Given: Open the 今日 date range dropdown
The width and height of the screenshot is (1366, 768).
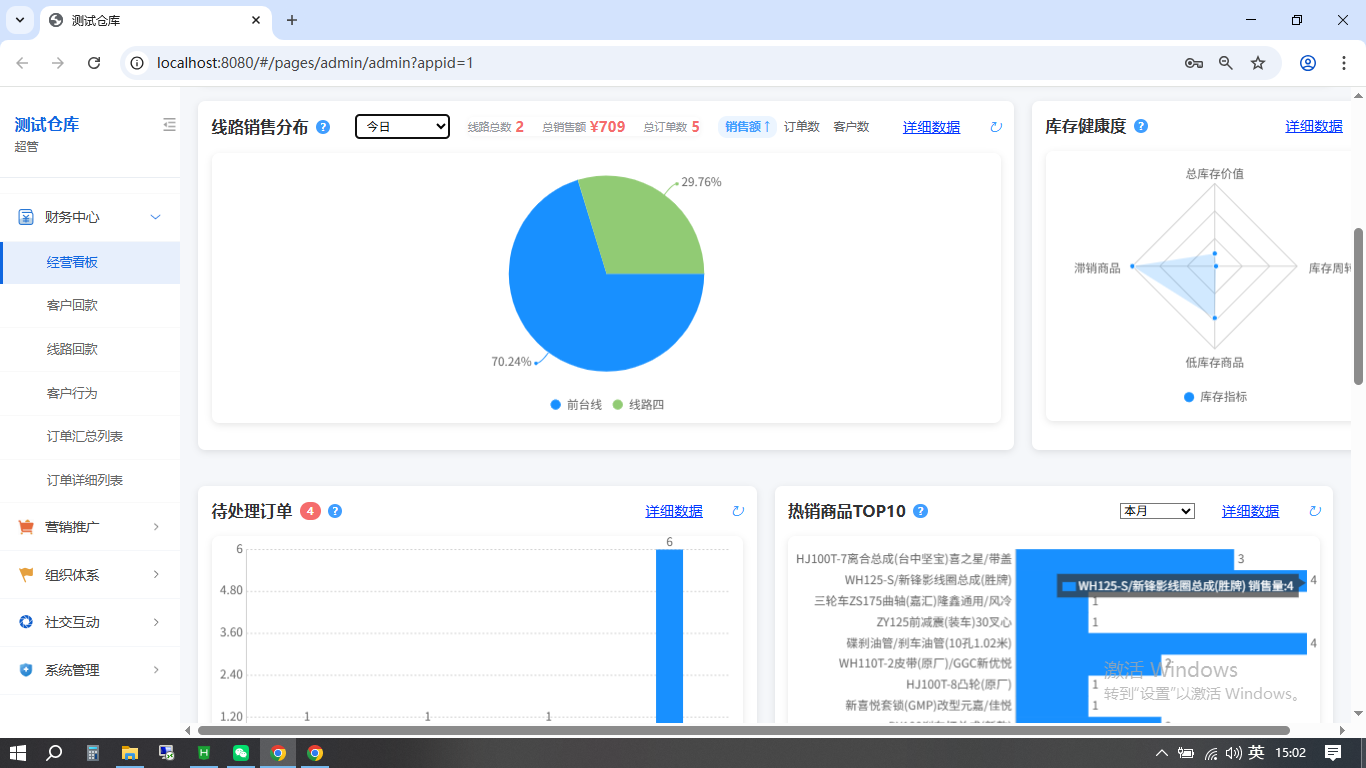Looking at the screenshot, I should coord(402,127).
